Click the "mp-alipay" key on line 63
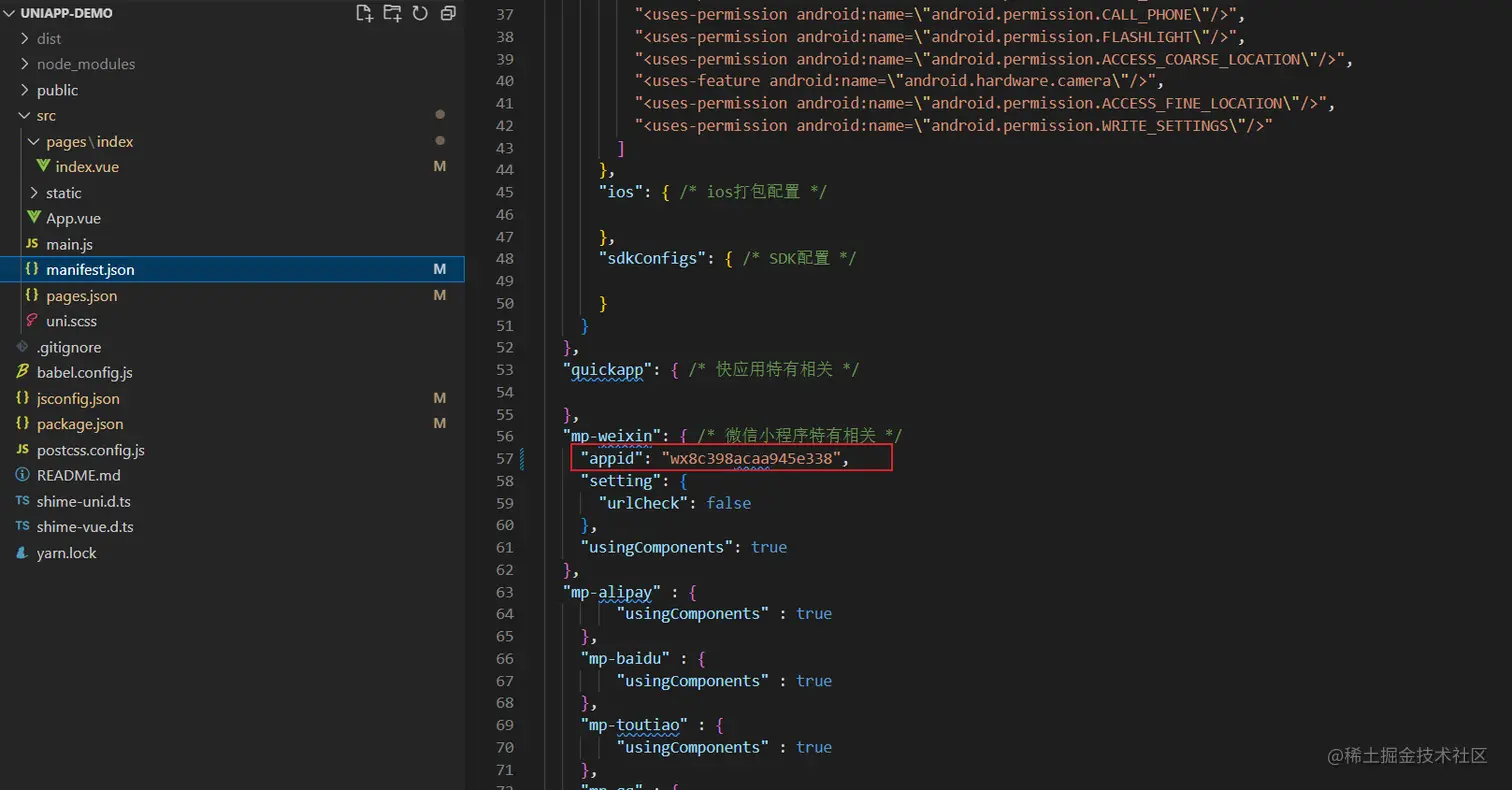 612,592
